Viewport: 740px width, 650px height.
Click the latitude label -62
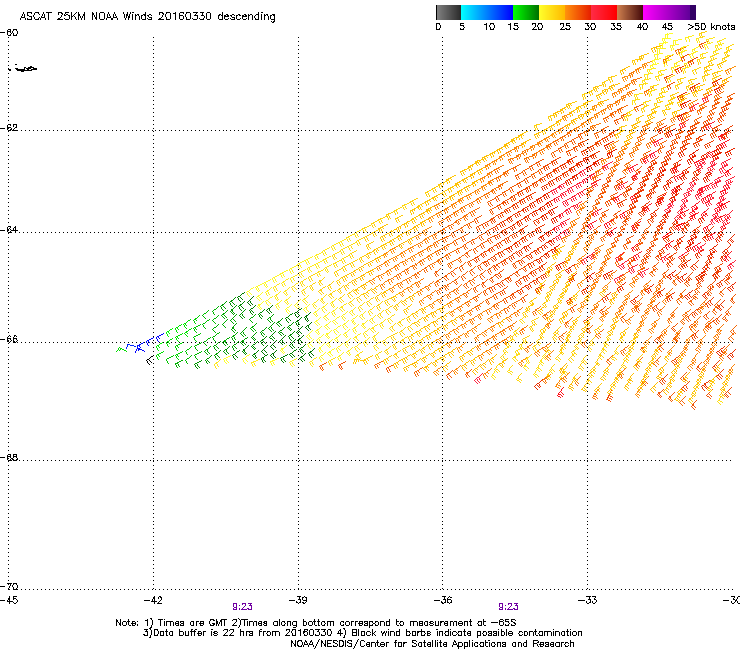pos(9,128)
